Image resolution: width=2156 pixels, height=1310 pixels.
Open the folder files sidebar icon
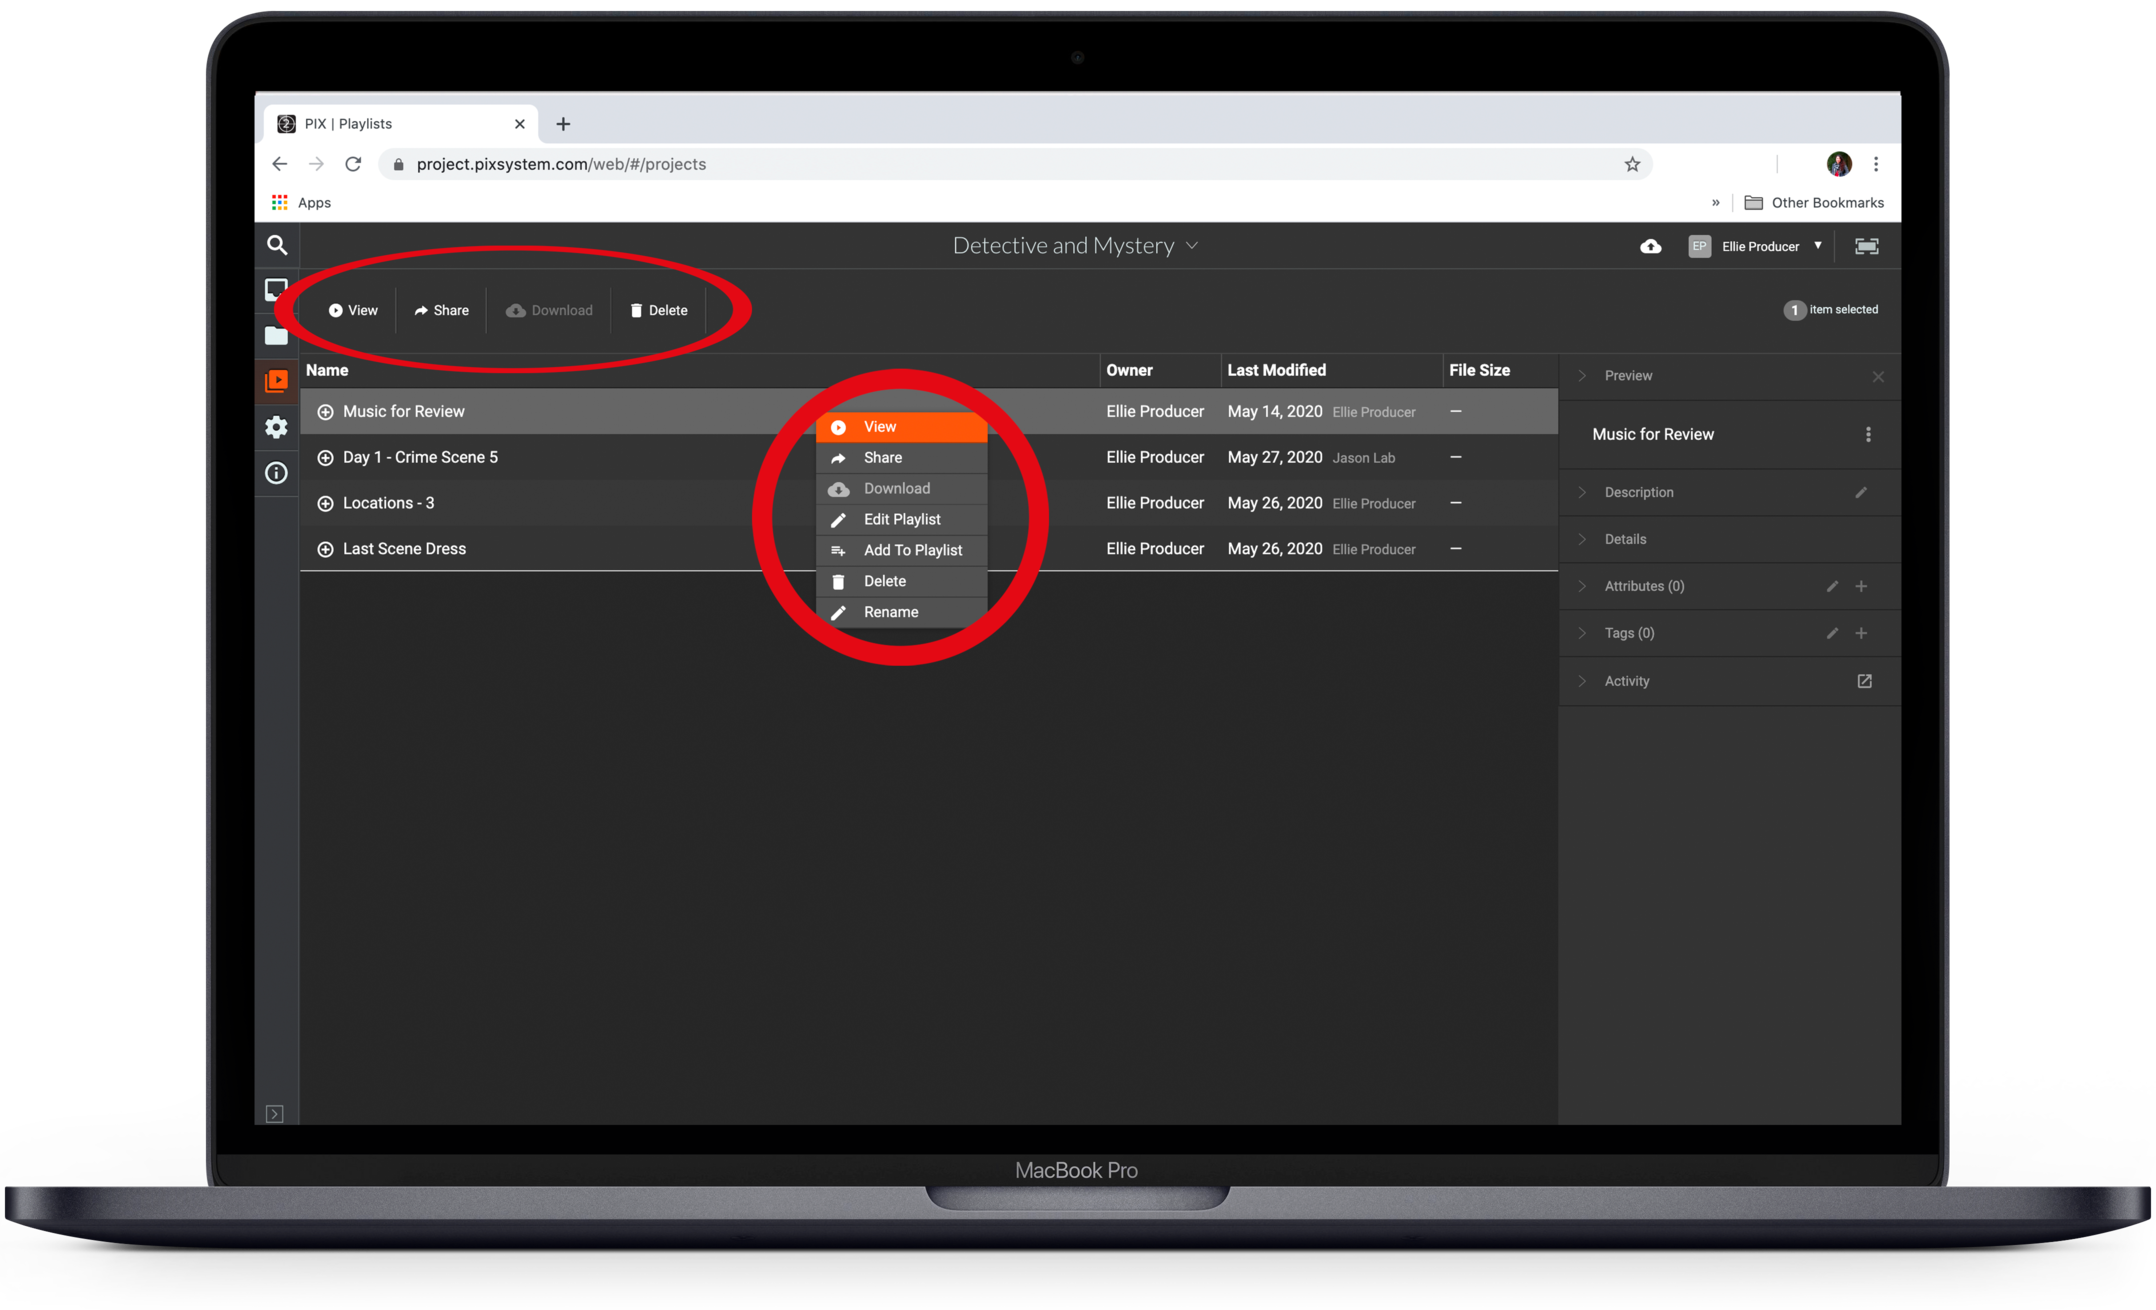[277, 336]
